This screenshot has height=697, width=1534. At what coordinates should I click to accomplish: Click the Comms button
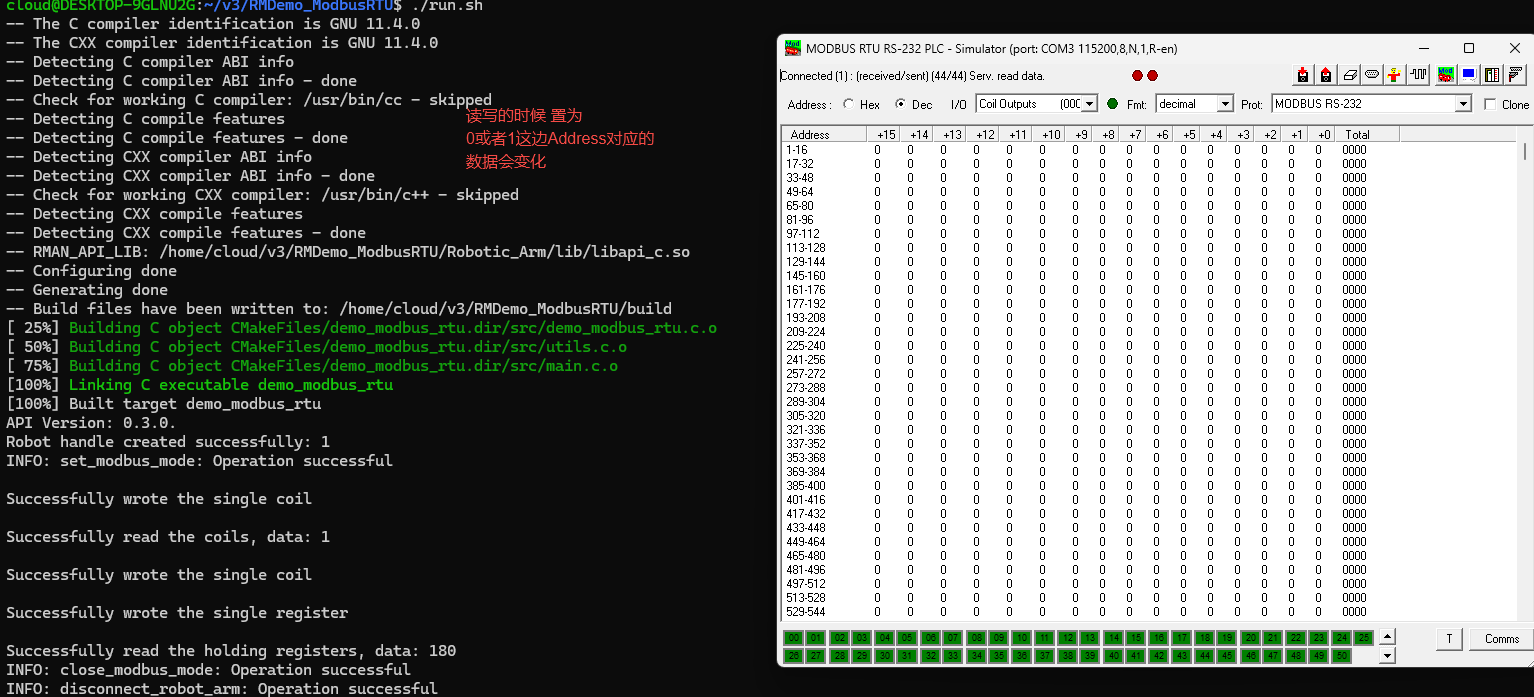(1501, 639)
